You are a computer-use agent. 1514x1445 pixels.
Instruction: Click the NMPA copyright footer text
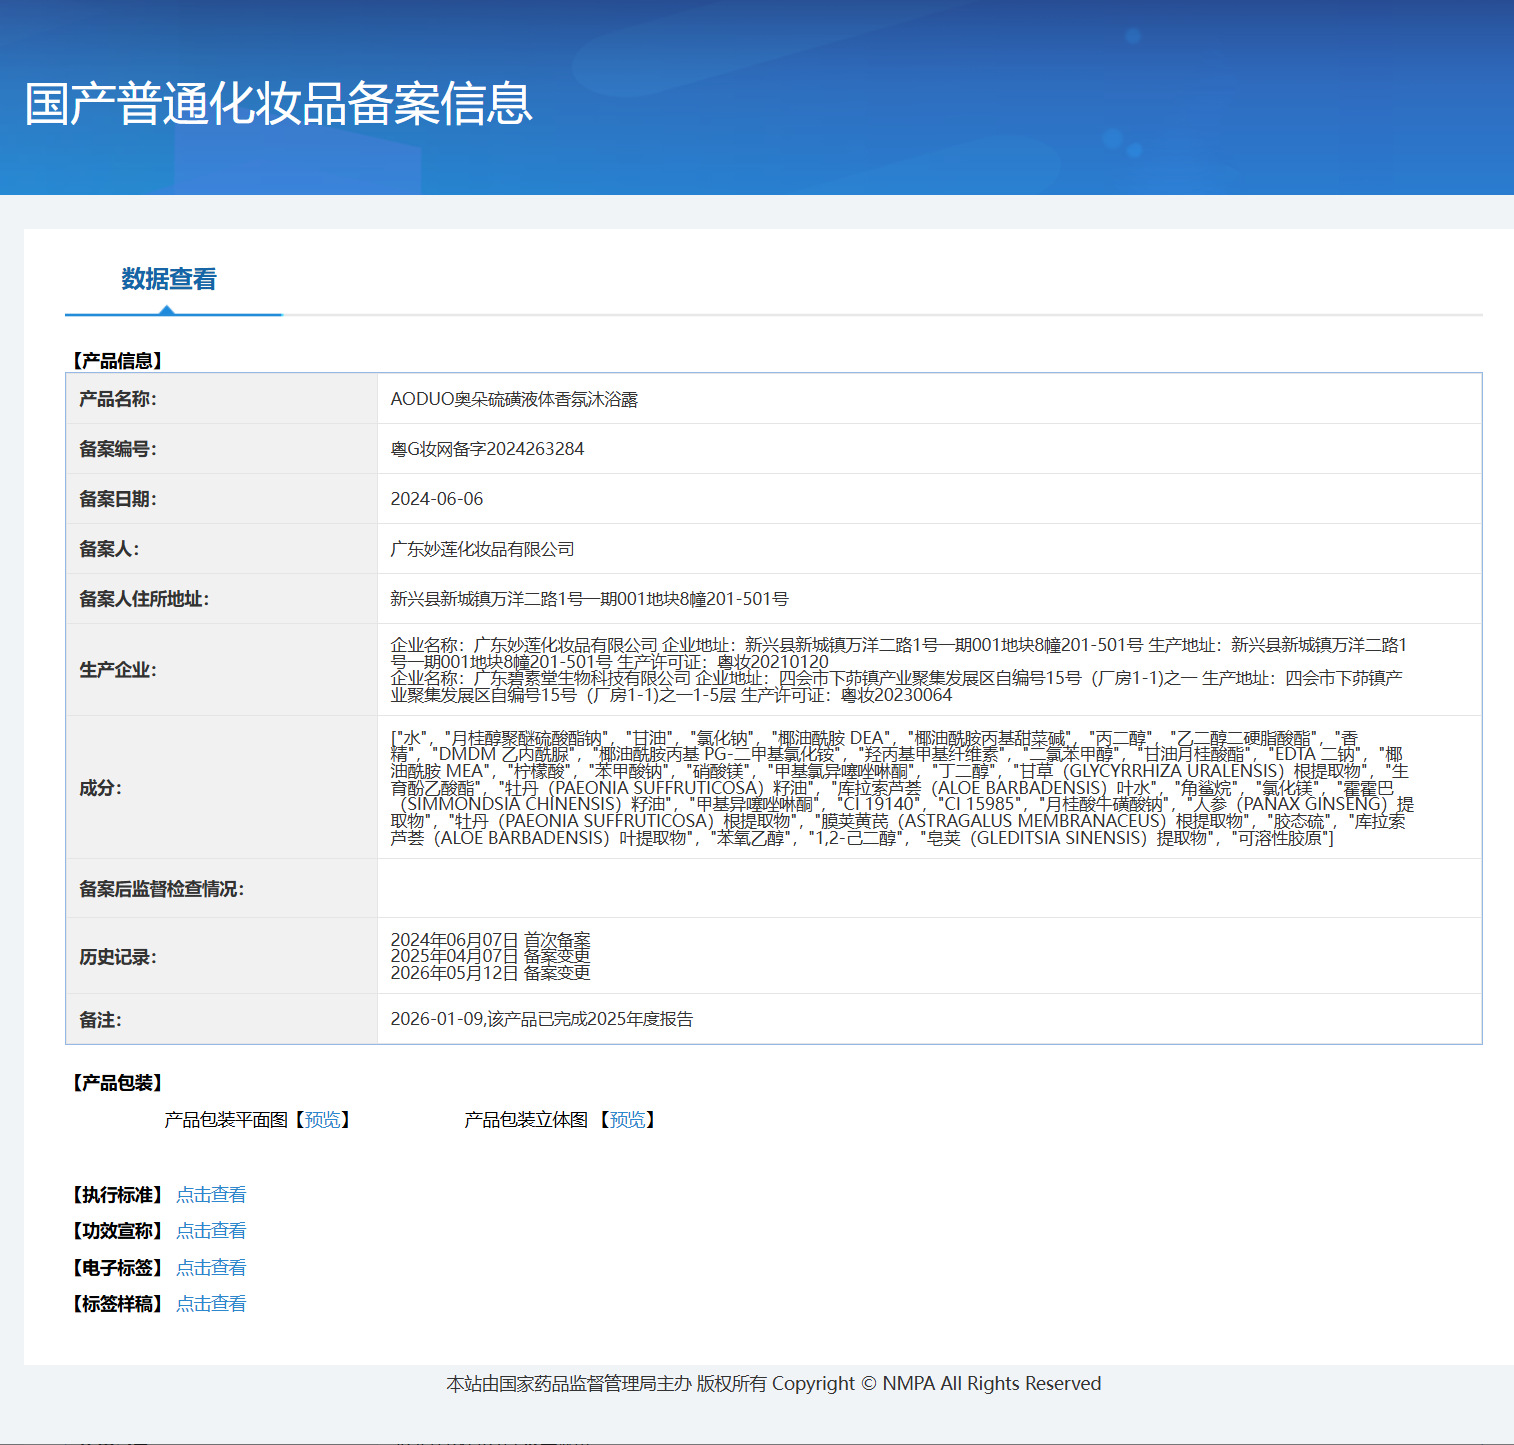point(773,1383)
